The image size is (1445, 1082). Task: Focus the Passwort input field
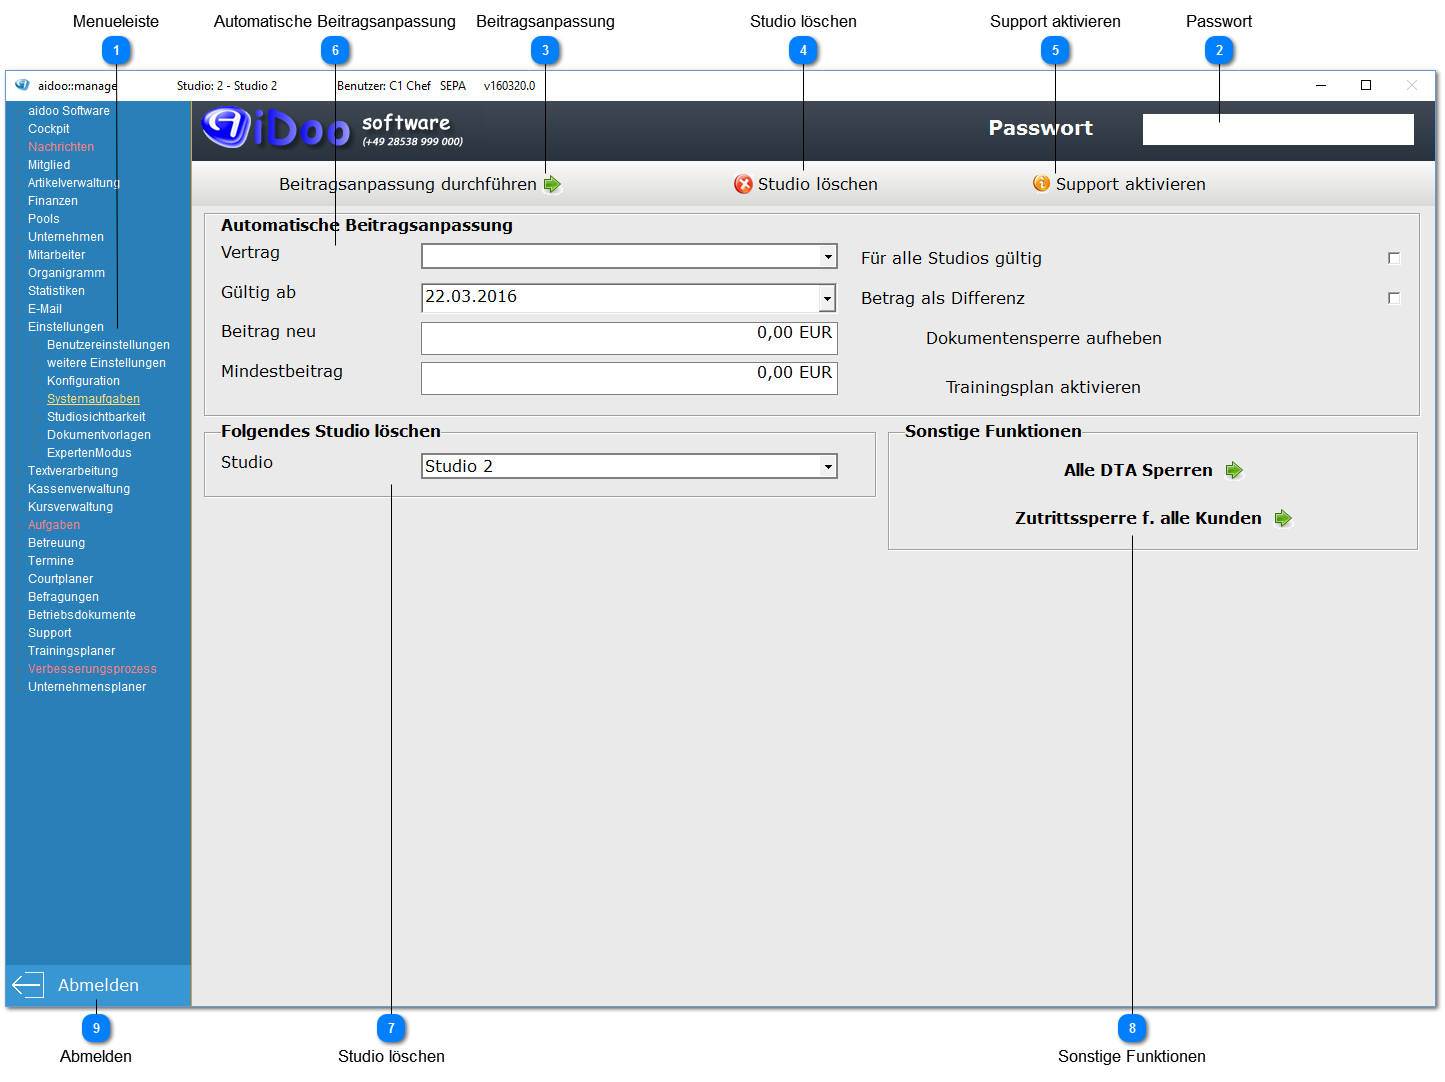pyautogui.click(x=1278, y=129)
